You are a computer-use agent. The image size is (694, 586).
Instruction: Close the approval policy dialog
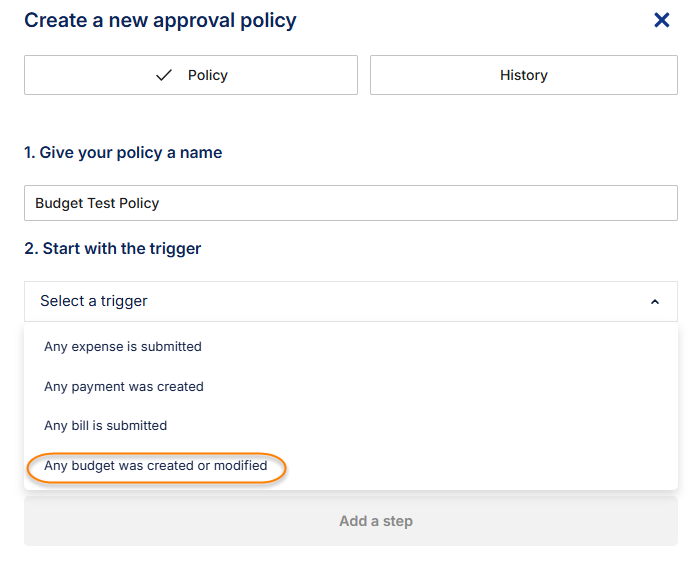(661, 20)
